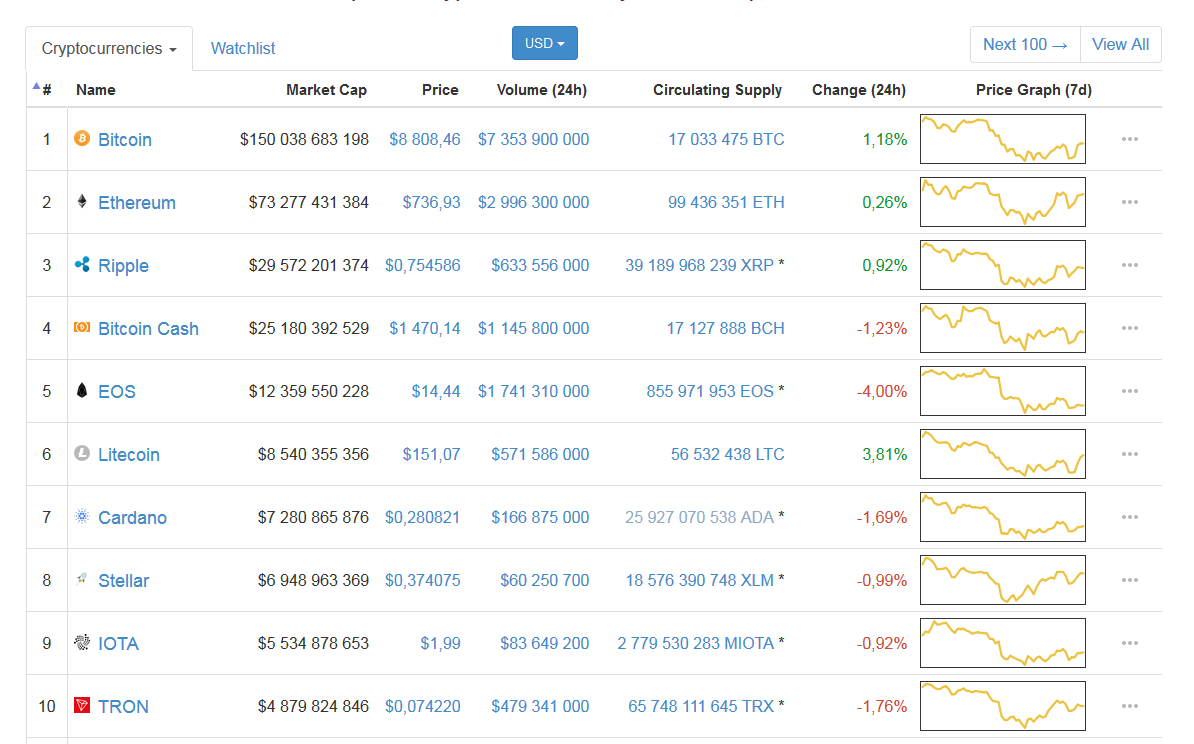Click Stellar price $0,374075
This screenshot has width=1194, height=744.
coord(423,580)
